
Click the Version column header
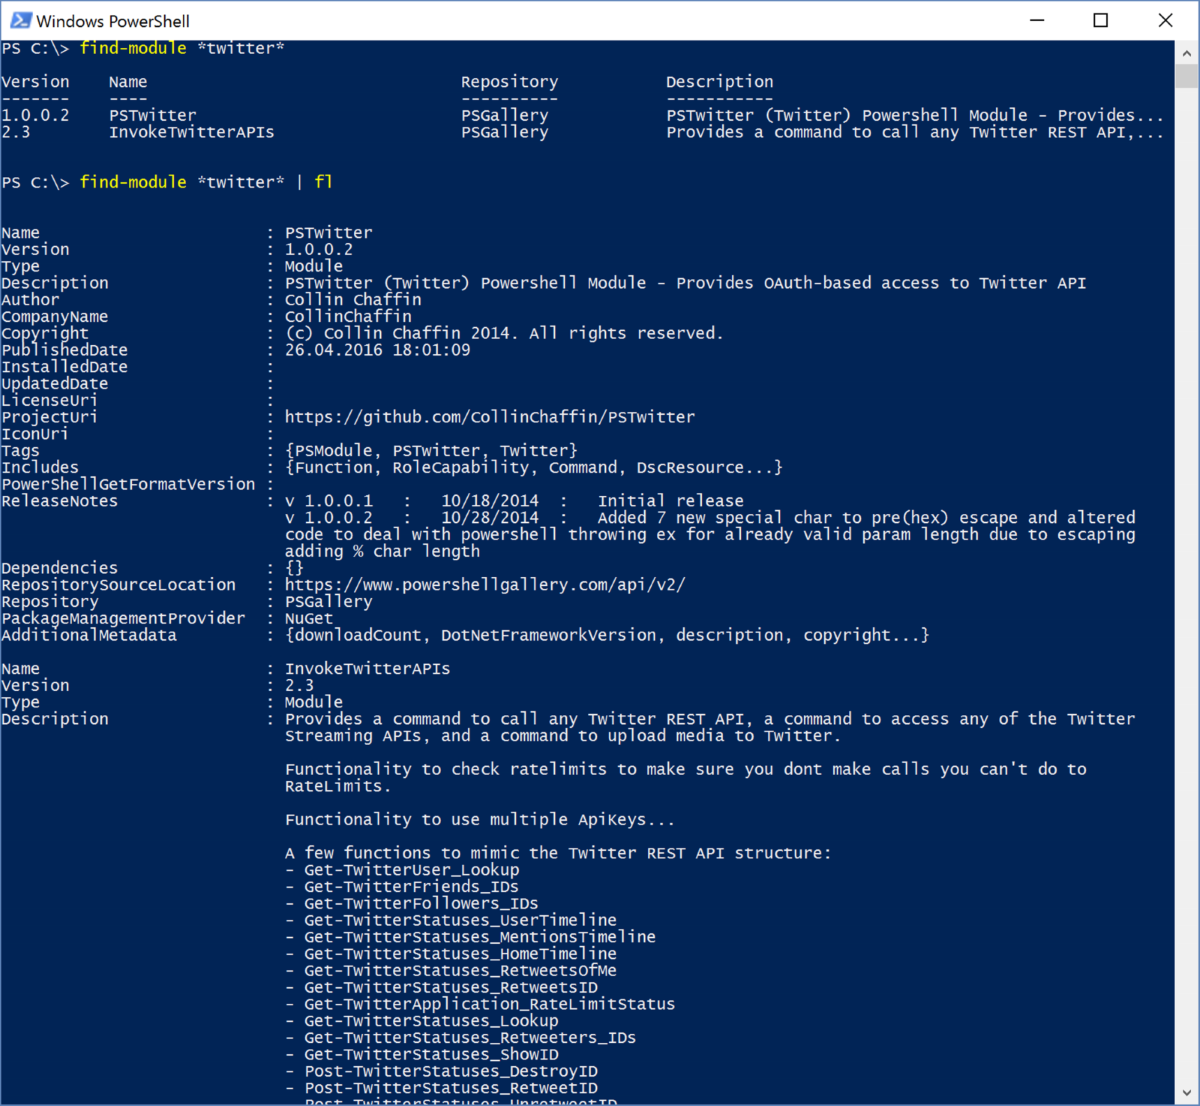click(x=35, y=81)
